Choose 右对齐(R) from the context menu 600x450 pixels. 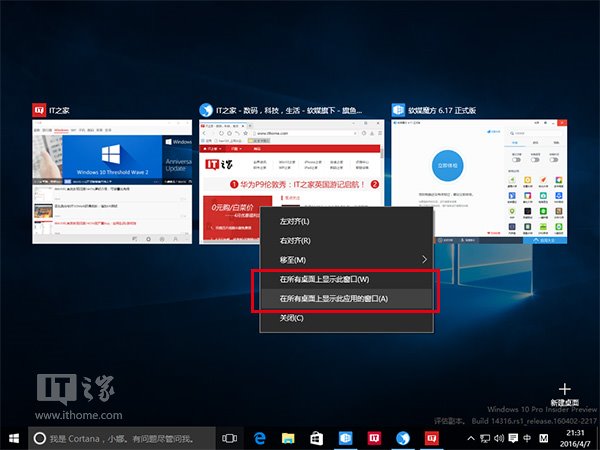[346, 241]
